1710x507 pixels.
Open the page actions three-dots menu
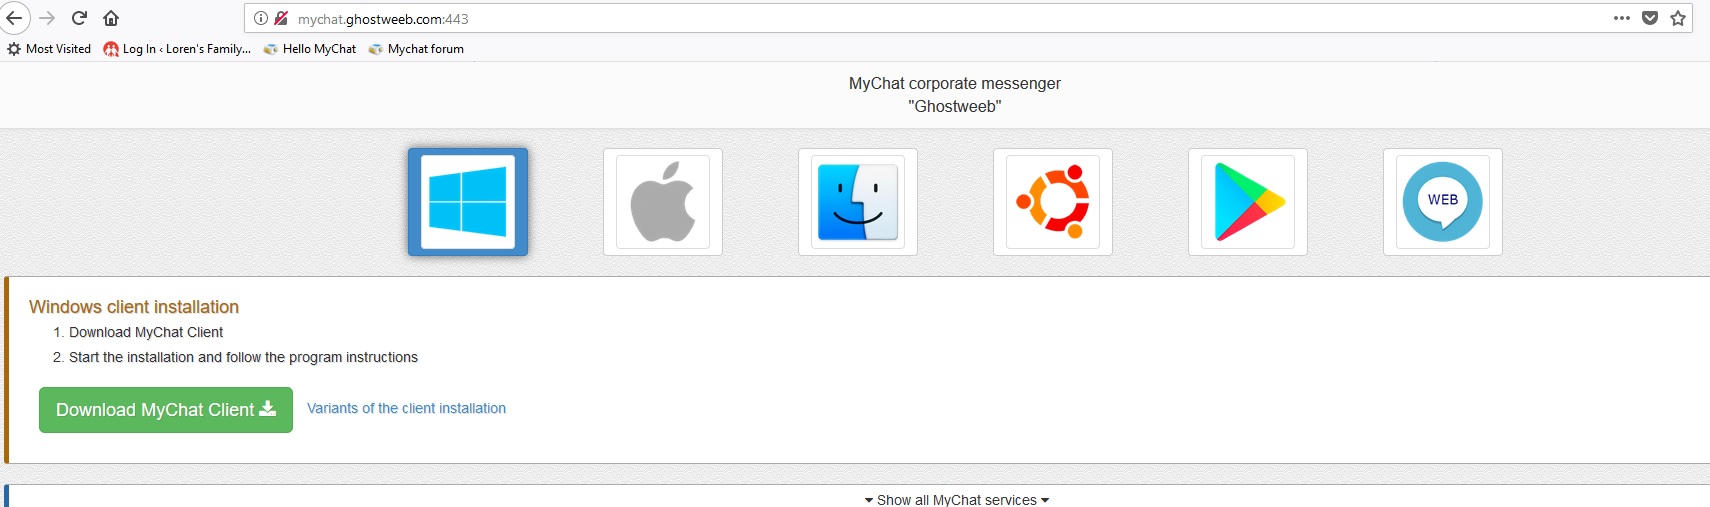(1622, 18)
